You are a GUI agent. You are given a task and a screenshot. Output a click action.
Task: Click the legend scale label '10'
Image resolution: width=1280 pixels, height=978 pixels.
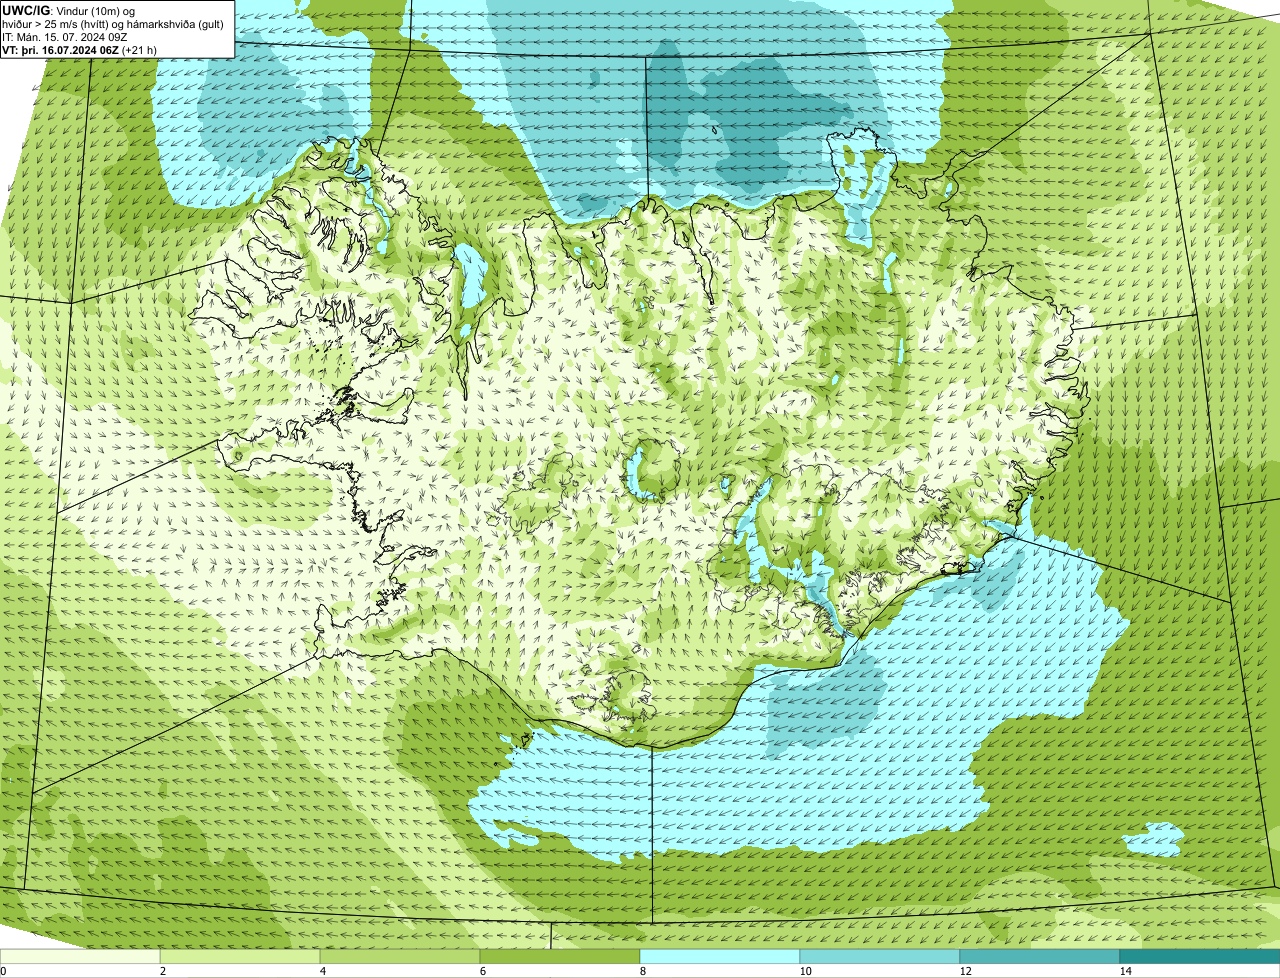click(x=805, y=971)
